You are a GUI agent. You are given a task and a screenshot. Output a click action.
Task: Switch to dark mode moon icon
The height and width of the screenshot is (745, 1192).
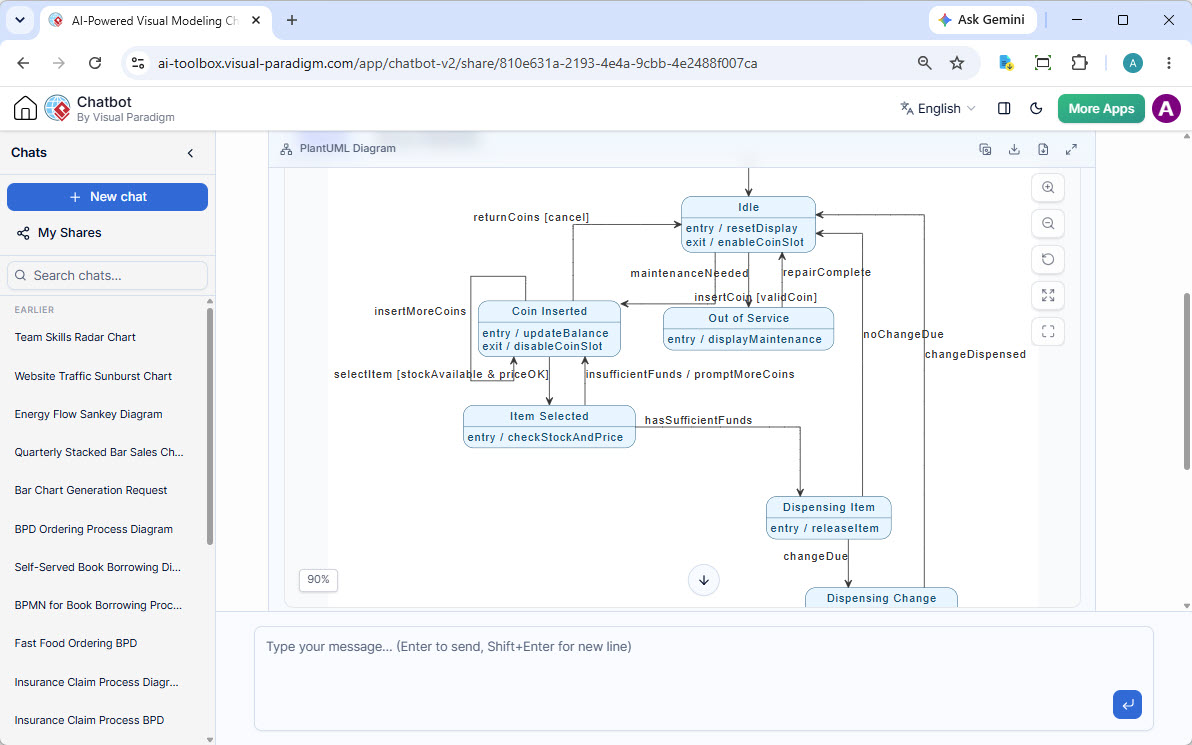(1035, 109)
